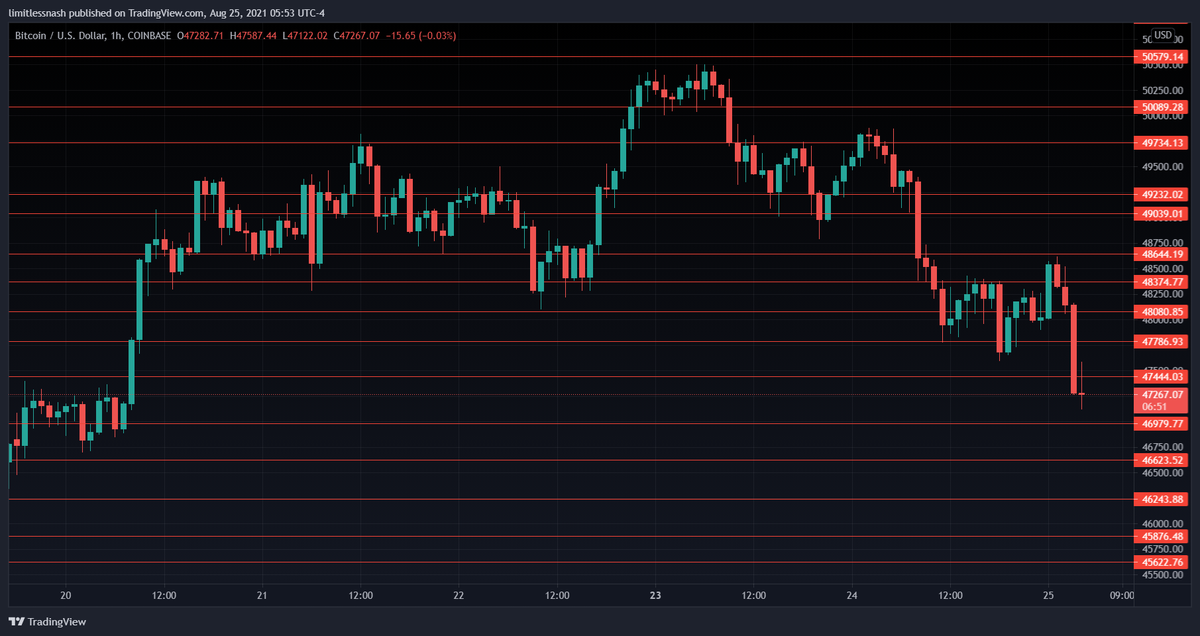This screenshot has height=636, width=1200.
Task: Open the USD currency selector
Action: click(1162, 35)
